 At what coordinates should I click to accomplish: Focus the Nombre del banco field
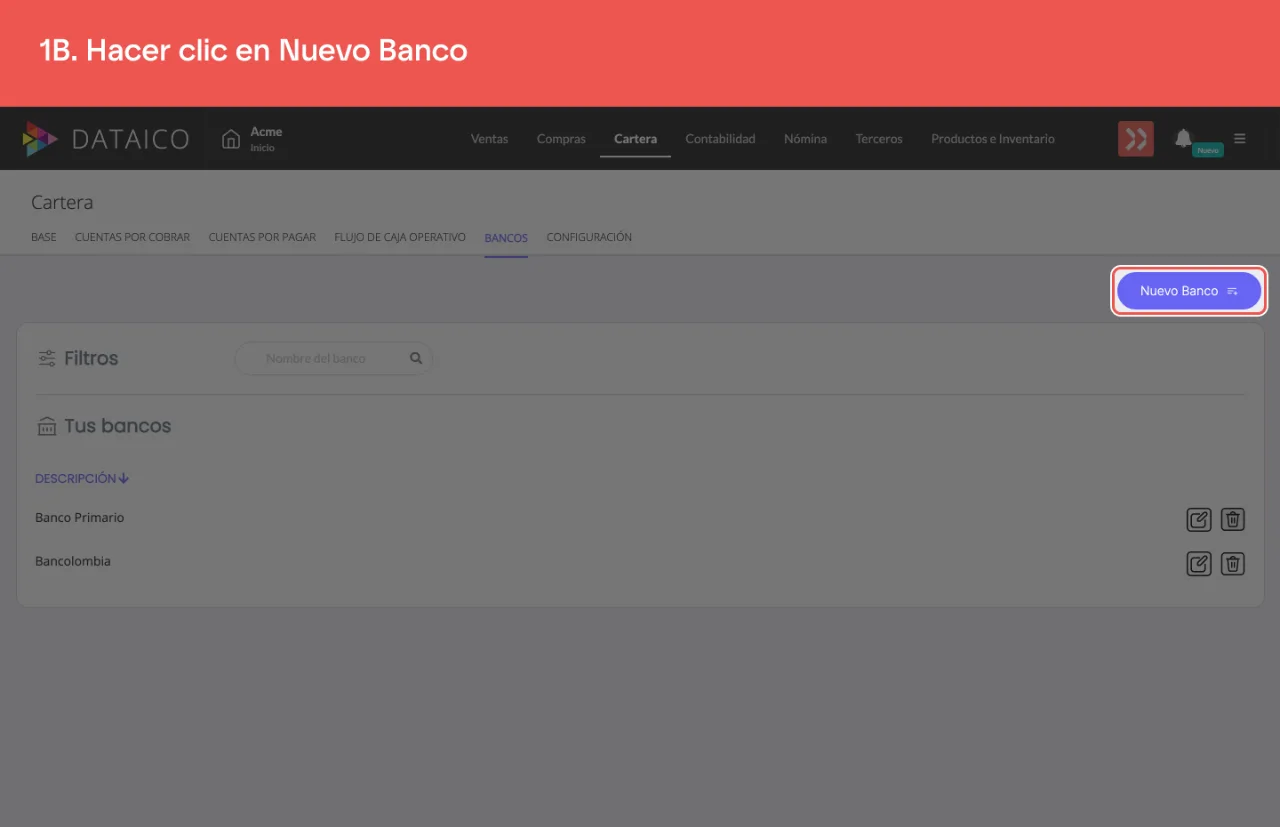click(x=333, y=358)
